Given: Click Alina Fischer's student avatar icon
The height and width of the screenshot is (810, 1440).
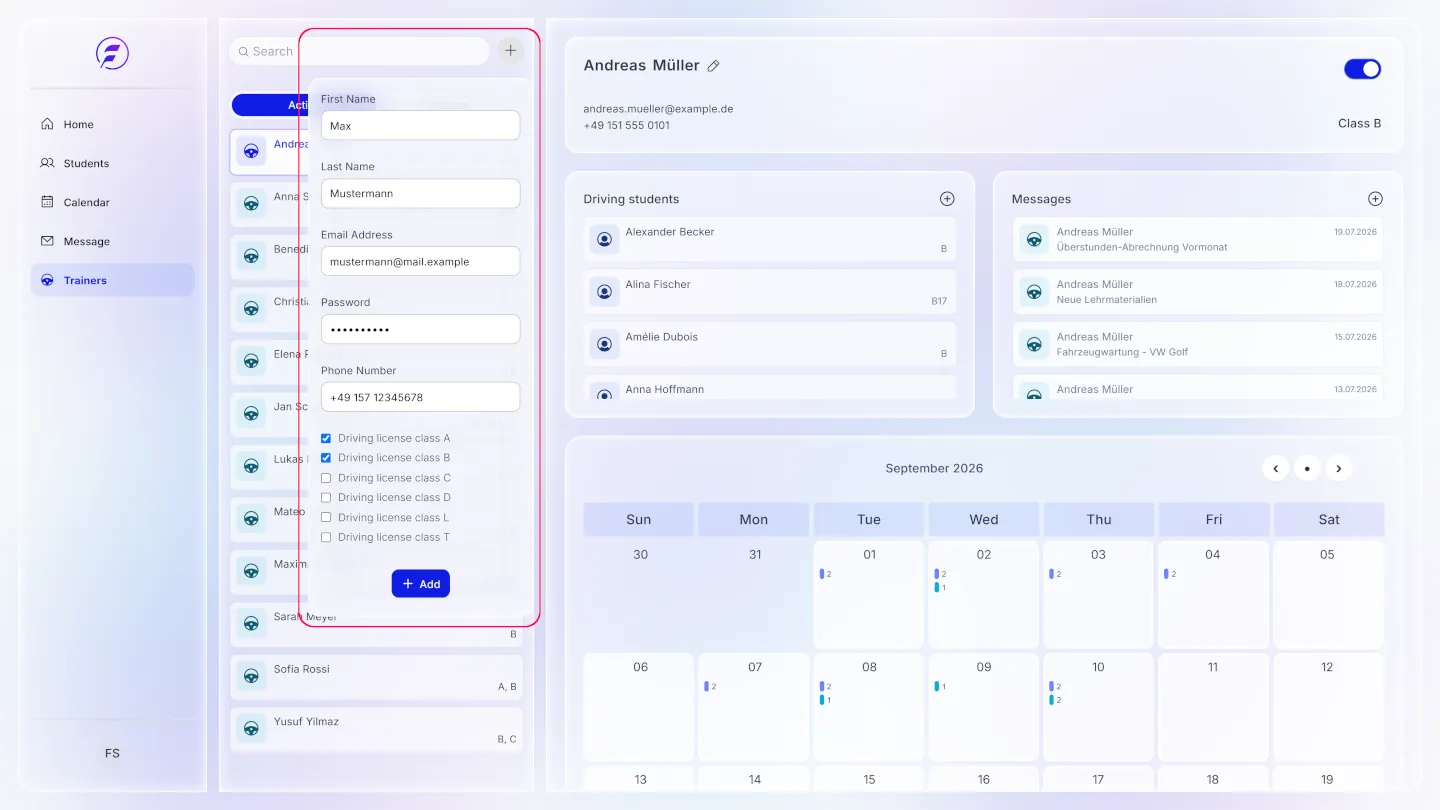Looking at the screenshot, I should (604, 292).
